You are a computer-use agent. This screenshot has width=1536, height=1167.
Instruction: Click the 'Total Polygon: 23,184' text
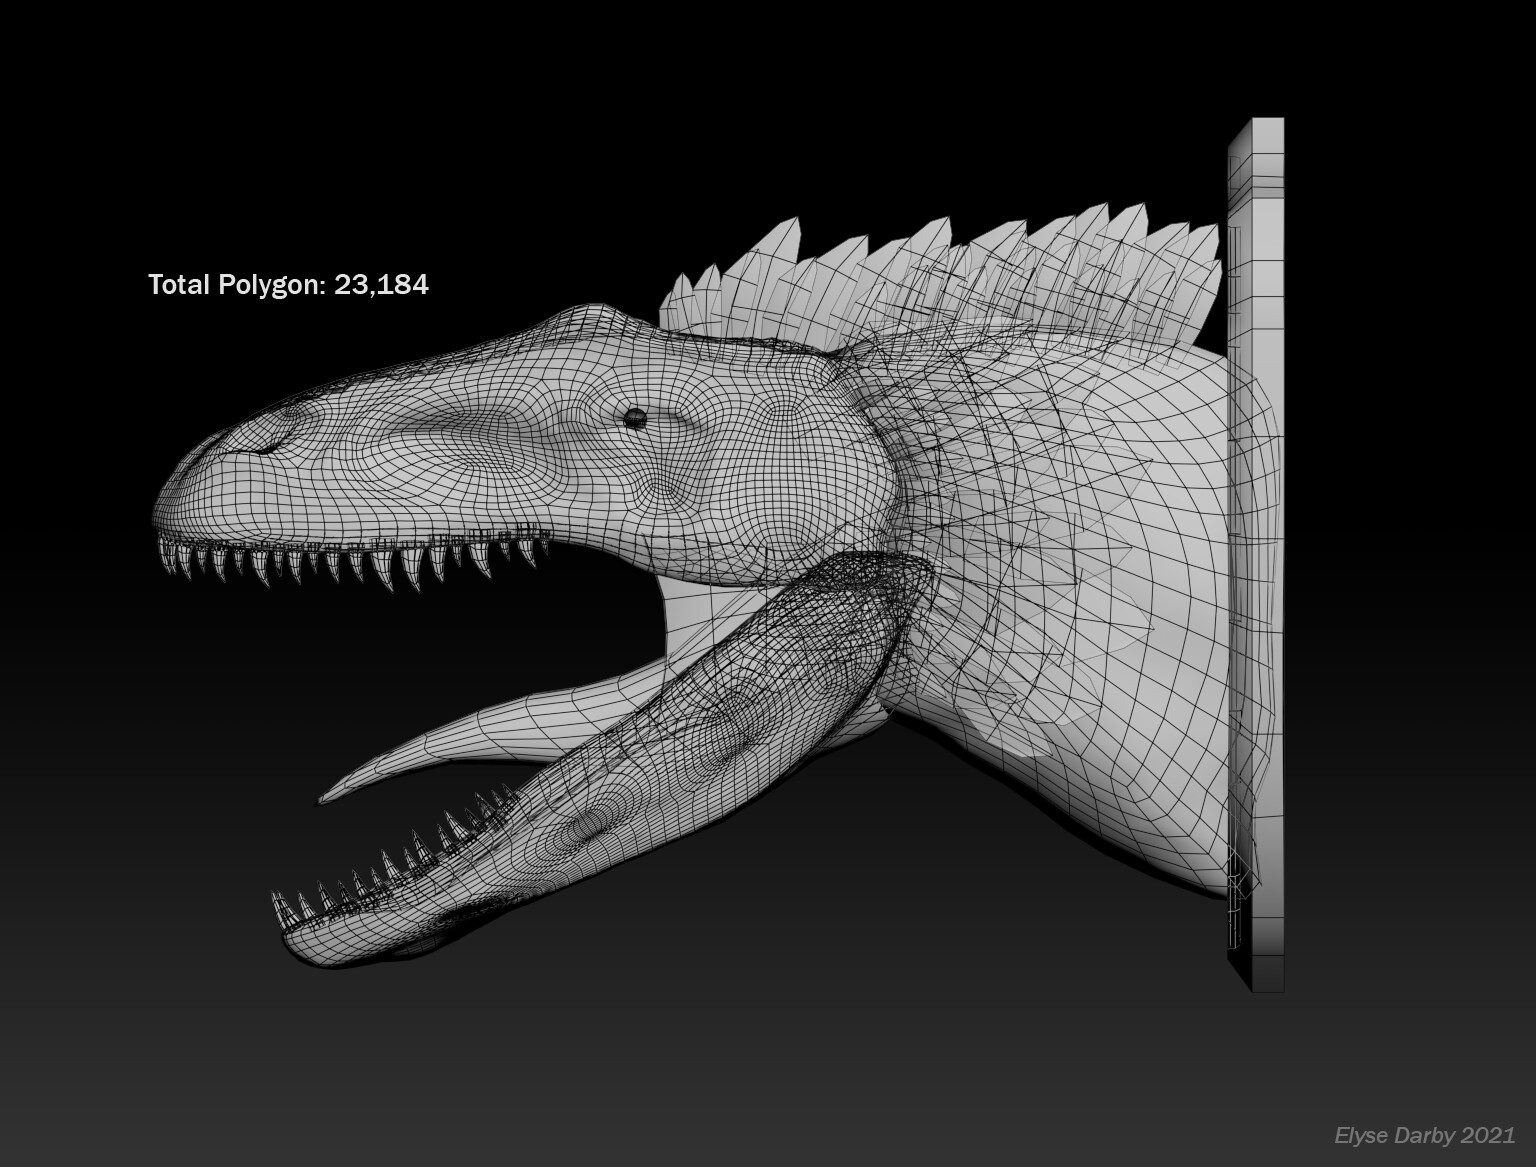click(x=288, y=285)
